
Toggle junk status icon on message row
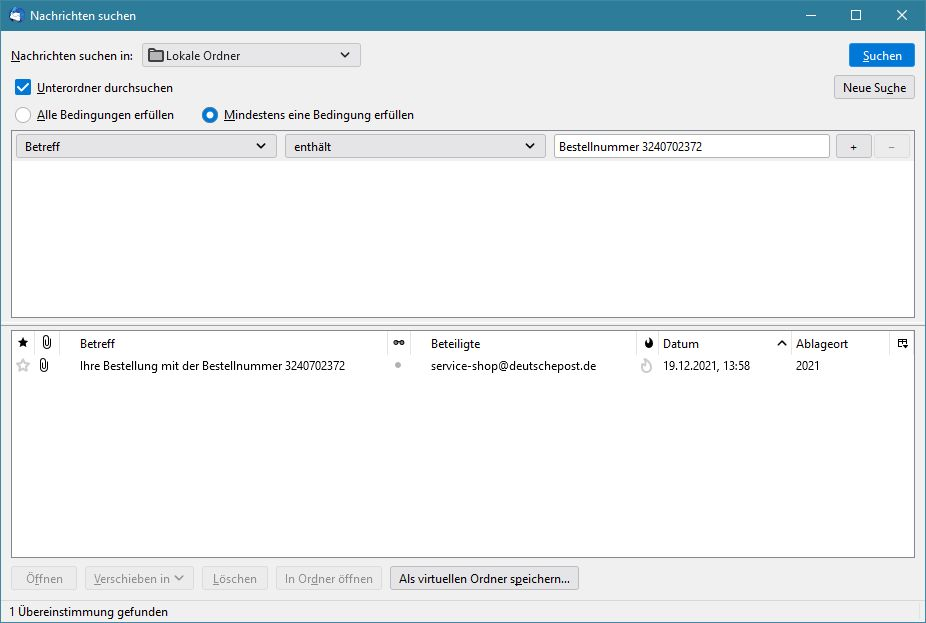tap(646, 366)
